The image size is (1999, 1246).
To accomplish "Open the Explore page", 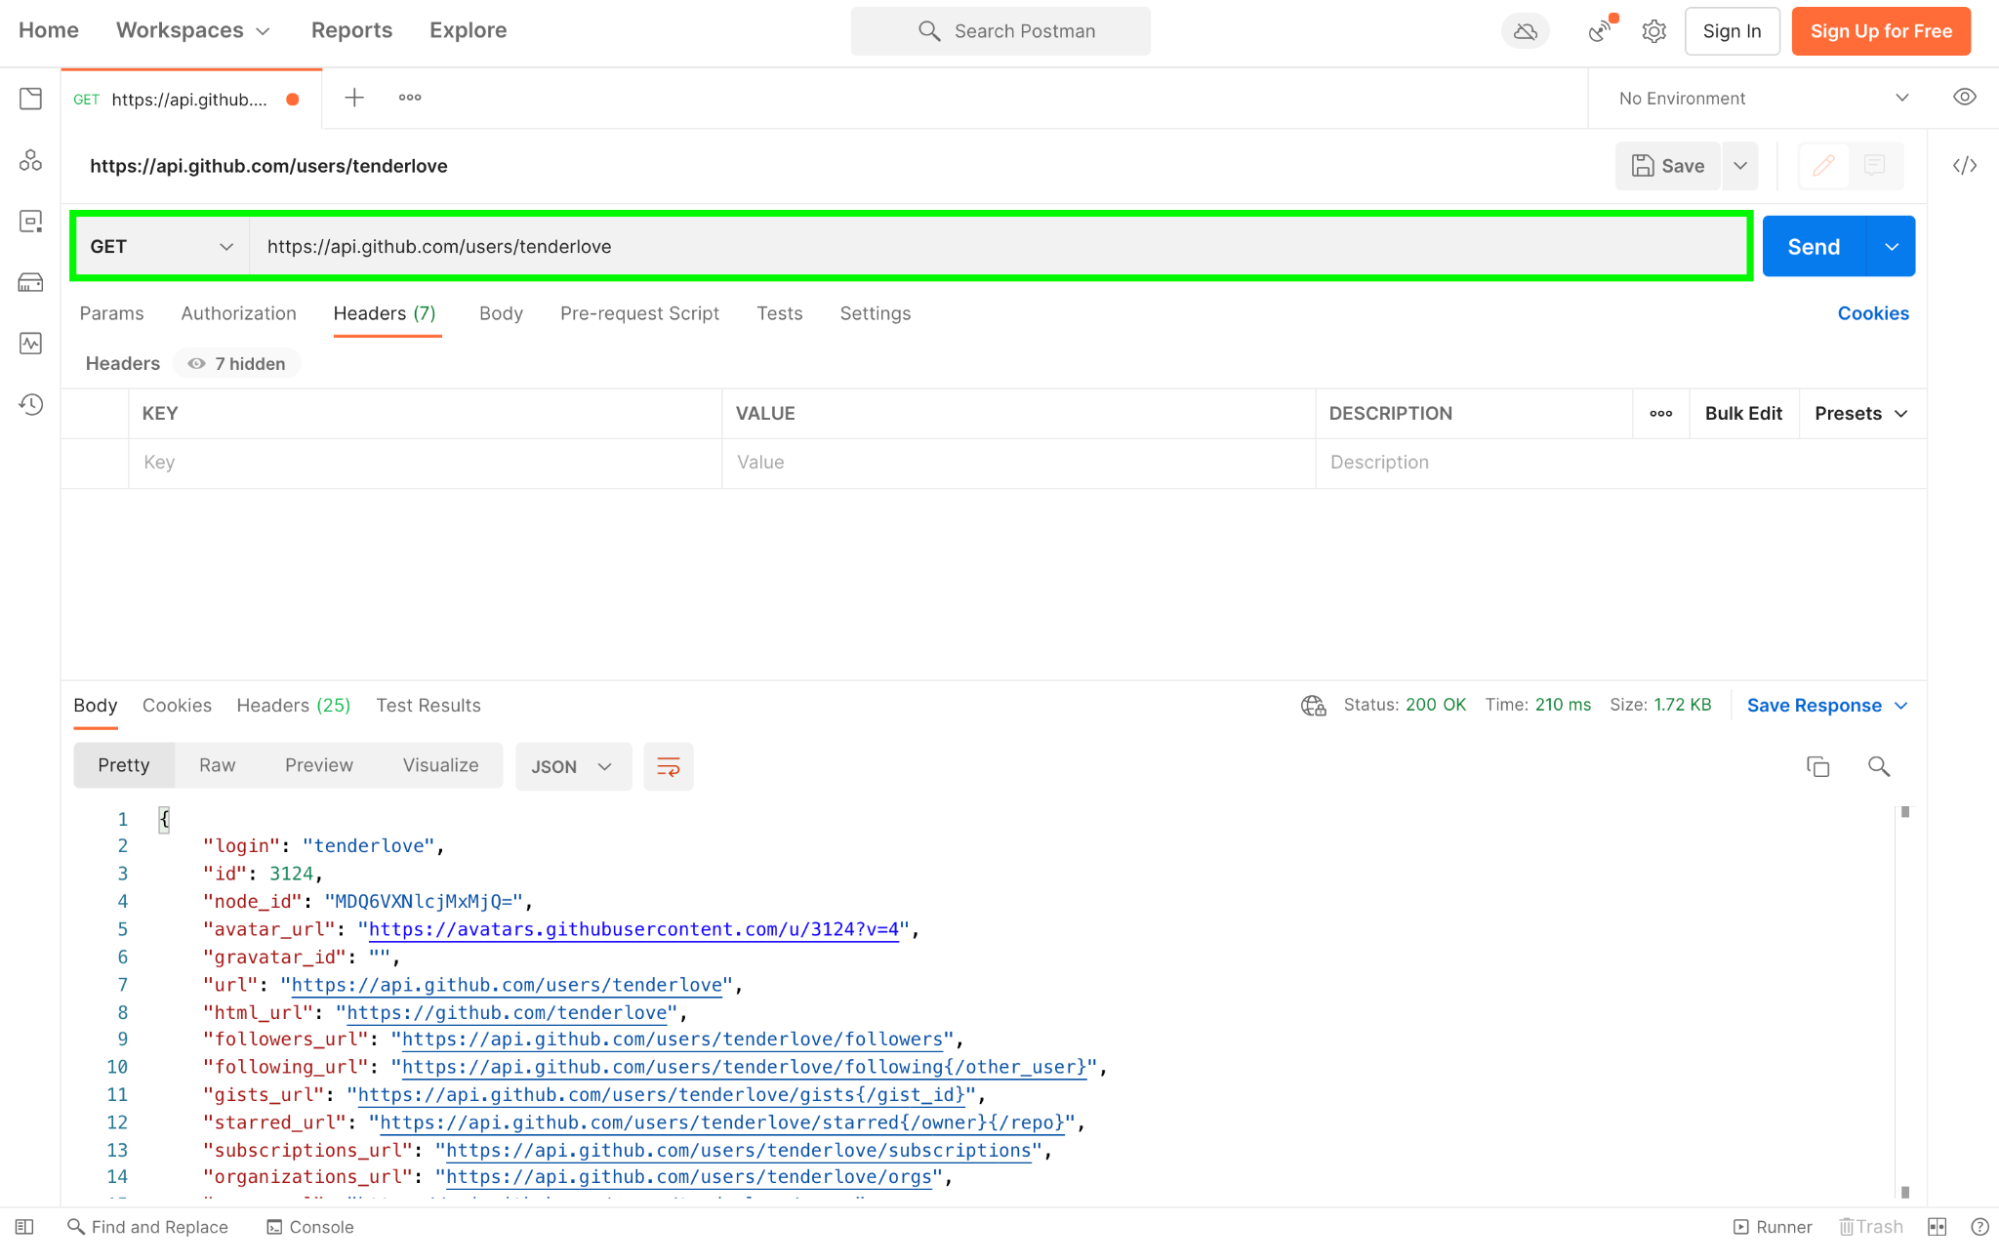I will (x=468, y=30).
